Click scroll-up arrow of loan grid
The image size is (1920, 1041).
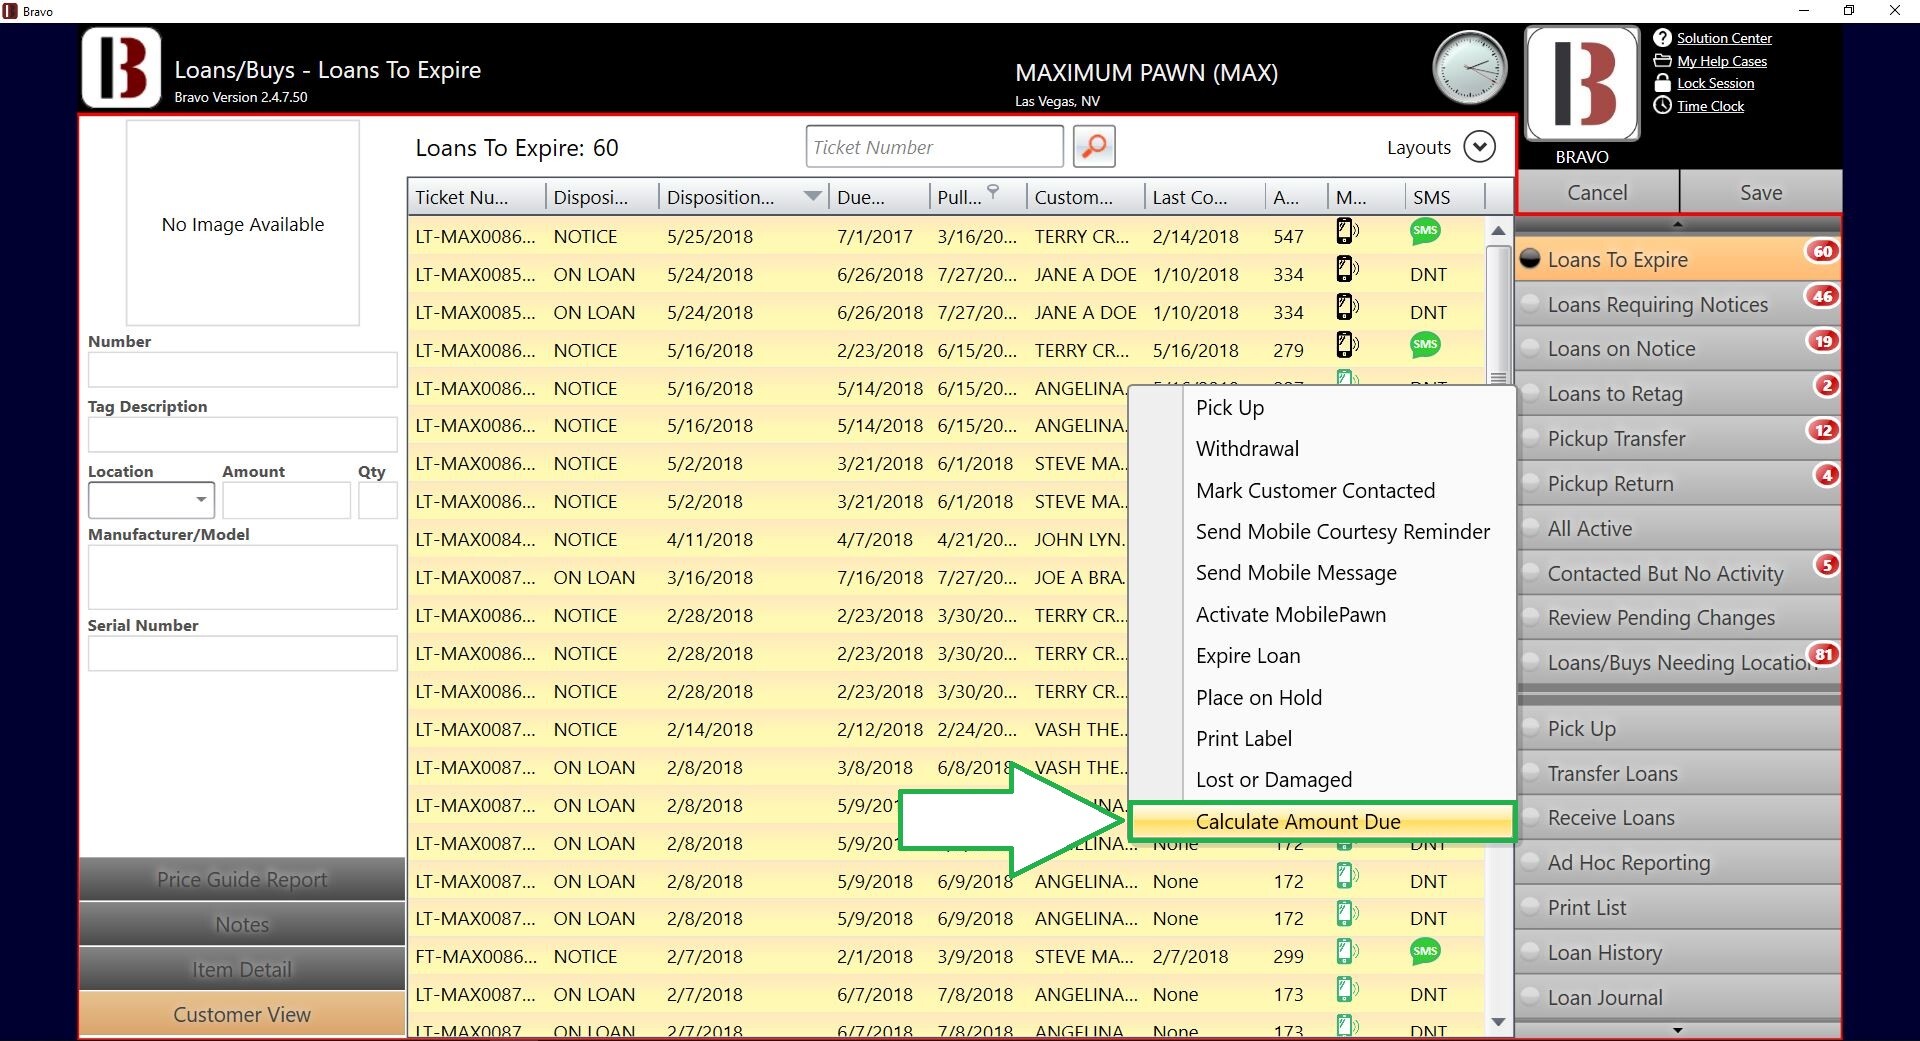[x=1498, y=230]
